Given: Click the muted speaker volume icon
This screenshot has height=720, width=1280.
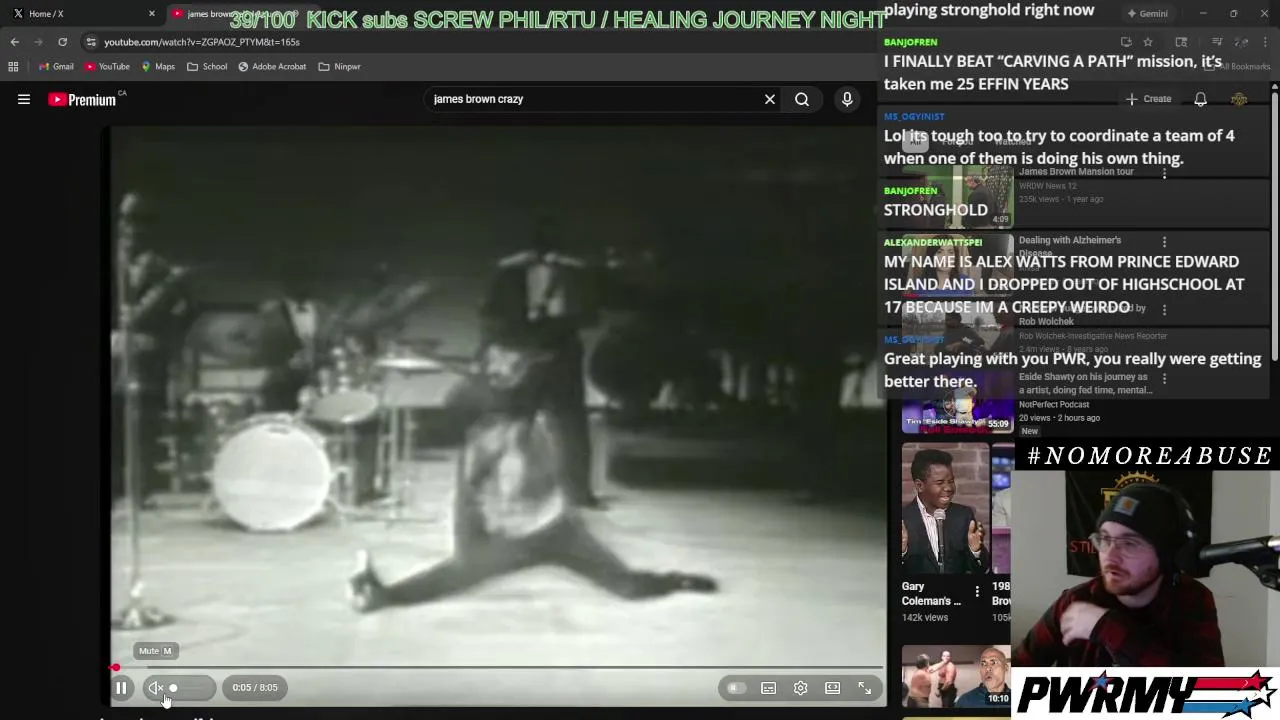Looking at the screenshot, I should pyautogui.click(x=155, y=688).
